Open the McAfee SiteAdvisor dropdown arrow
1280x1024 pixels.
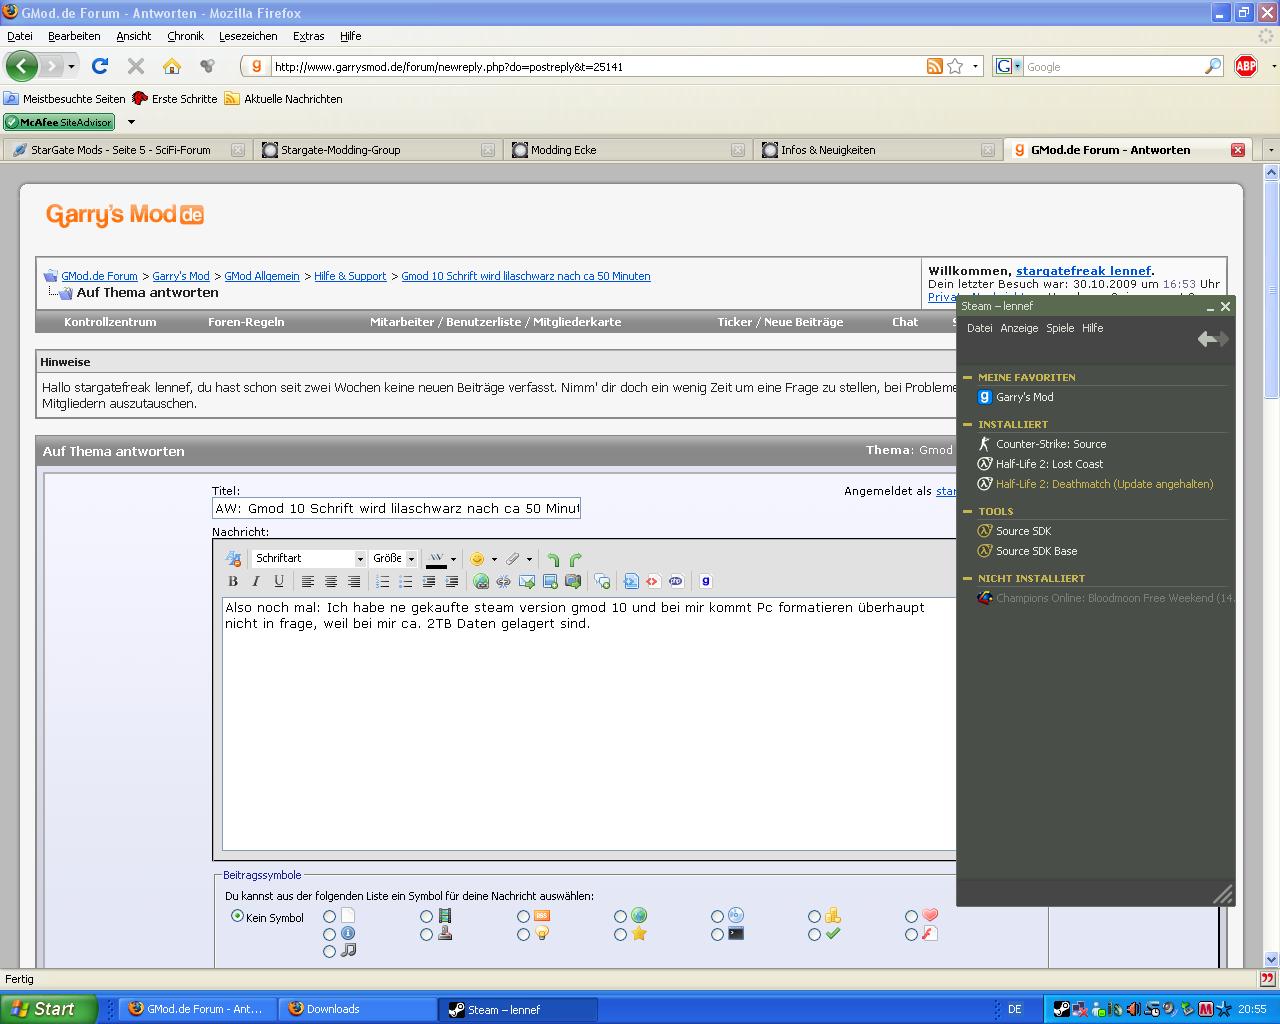coord(131,122)
